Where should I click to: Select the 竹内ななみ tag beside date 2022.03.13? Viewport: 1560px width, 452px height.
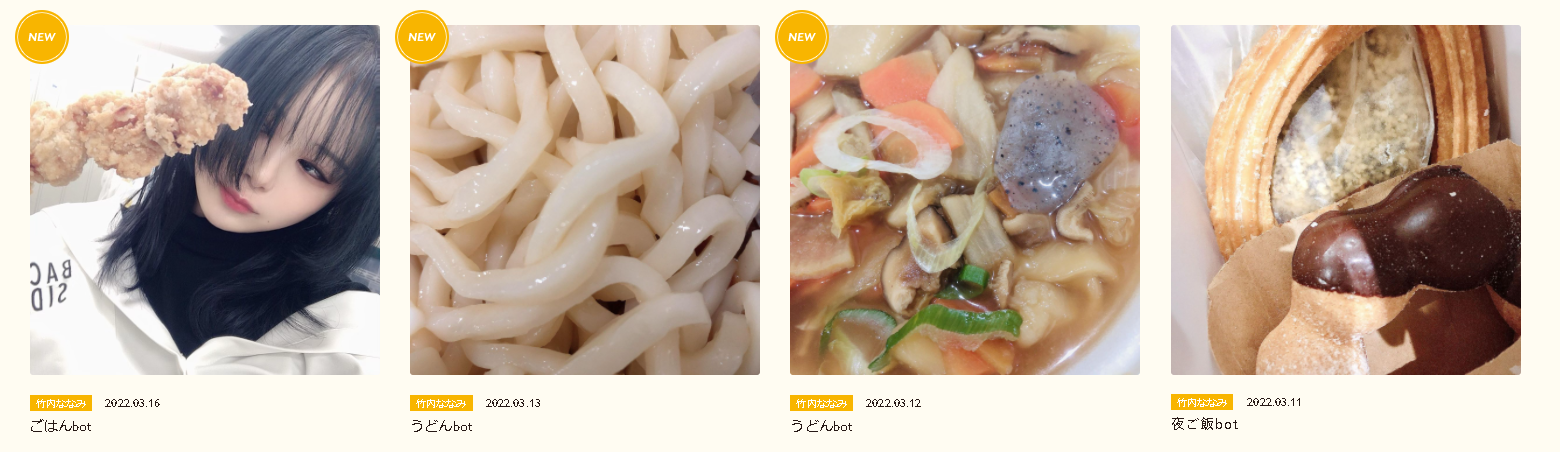click(441, 403)
